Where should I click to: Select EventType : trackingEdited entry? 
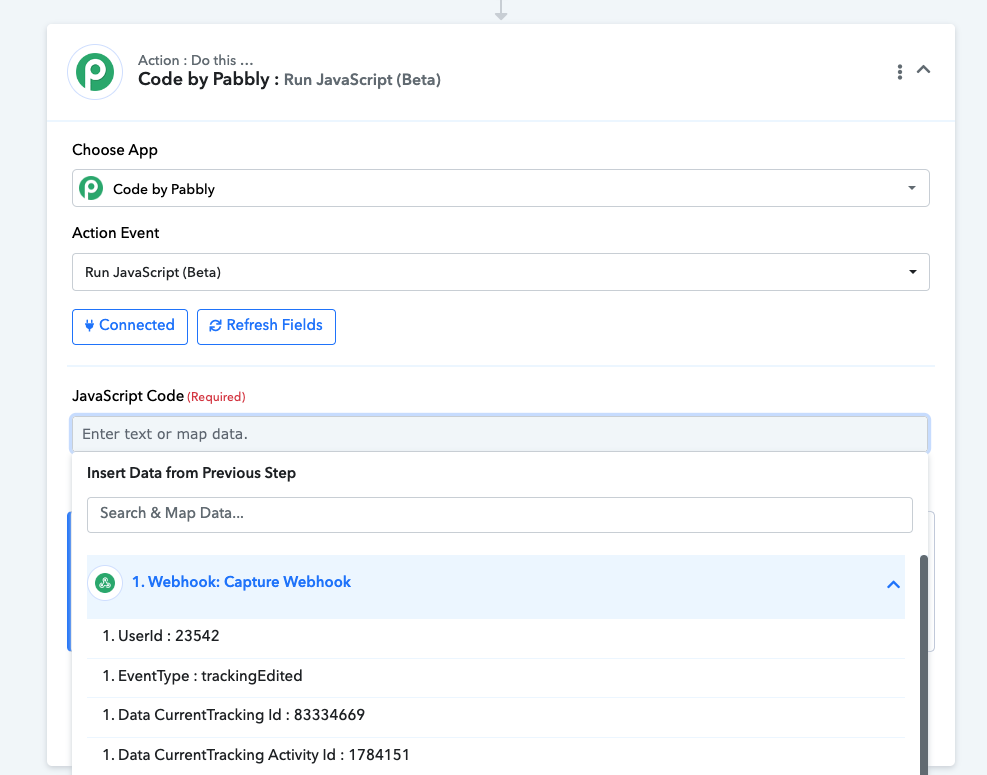(495, 676)
